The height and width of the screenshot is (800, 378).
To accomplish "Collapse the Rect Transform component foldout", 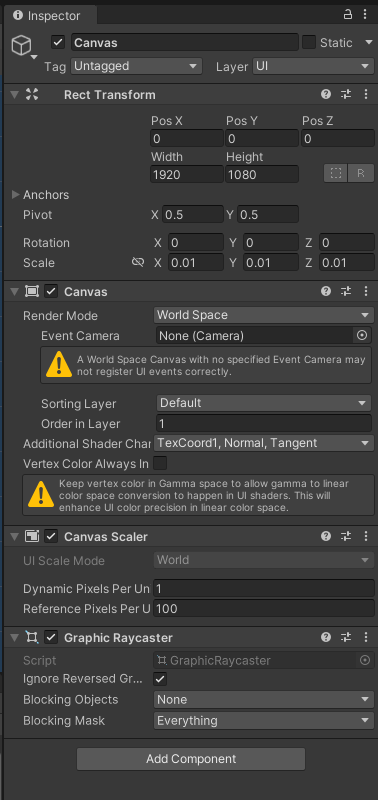I will click(14, 94).
